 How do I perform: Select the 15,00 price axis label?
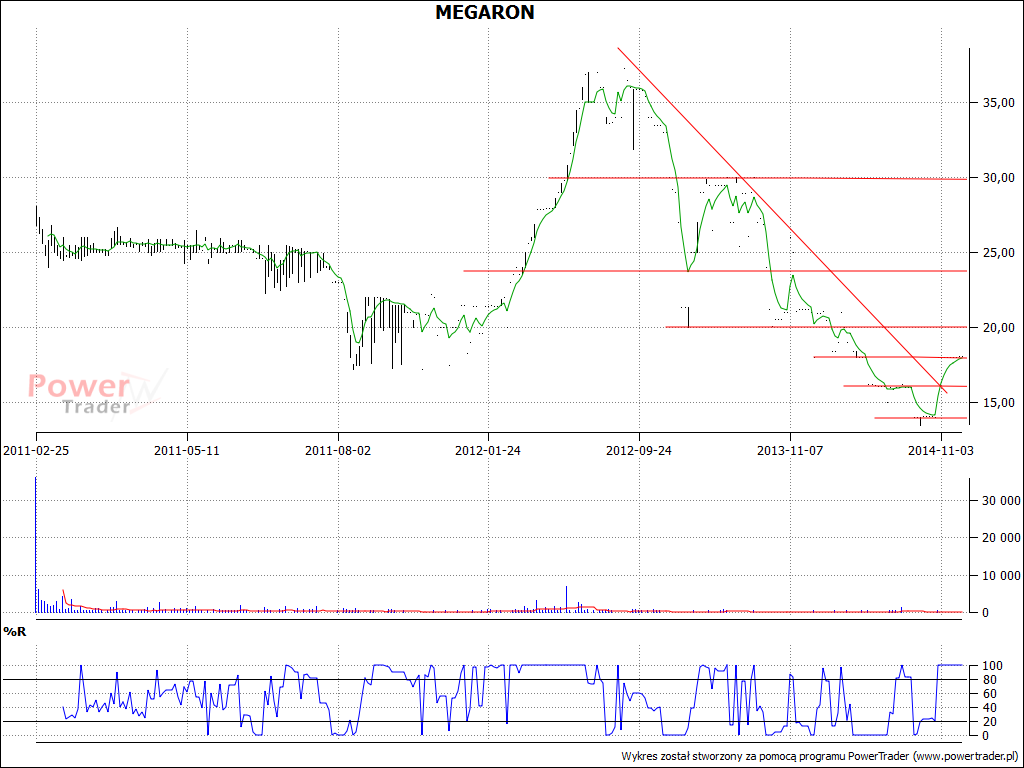[997, 403]
